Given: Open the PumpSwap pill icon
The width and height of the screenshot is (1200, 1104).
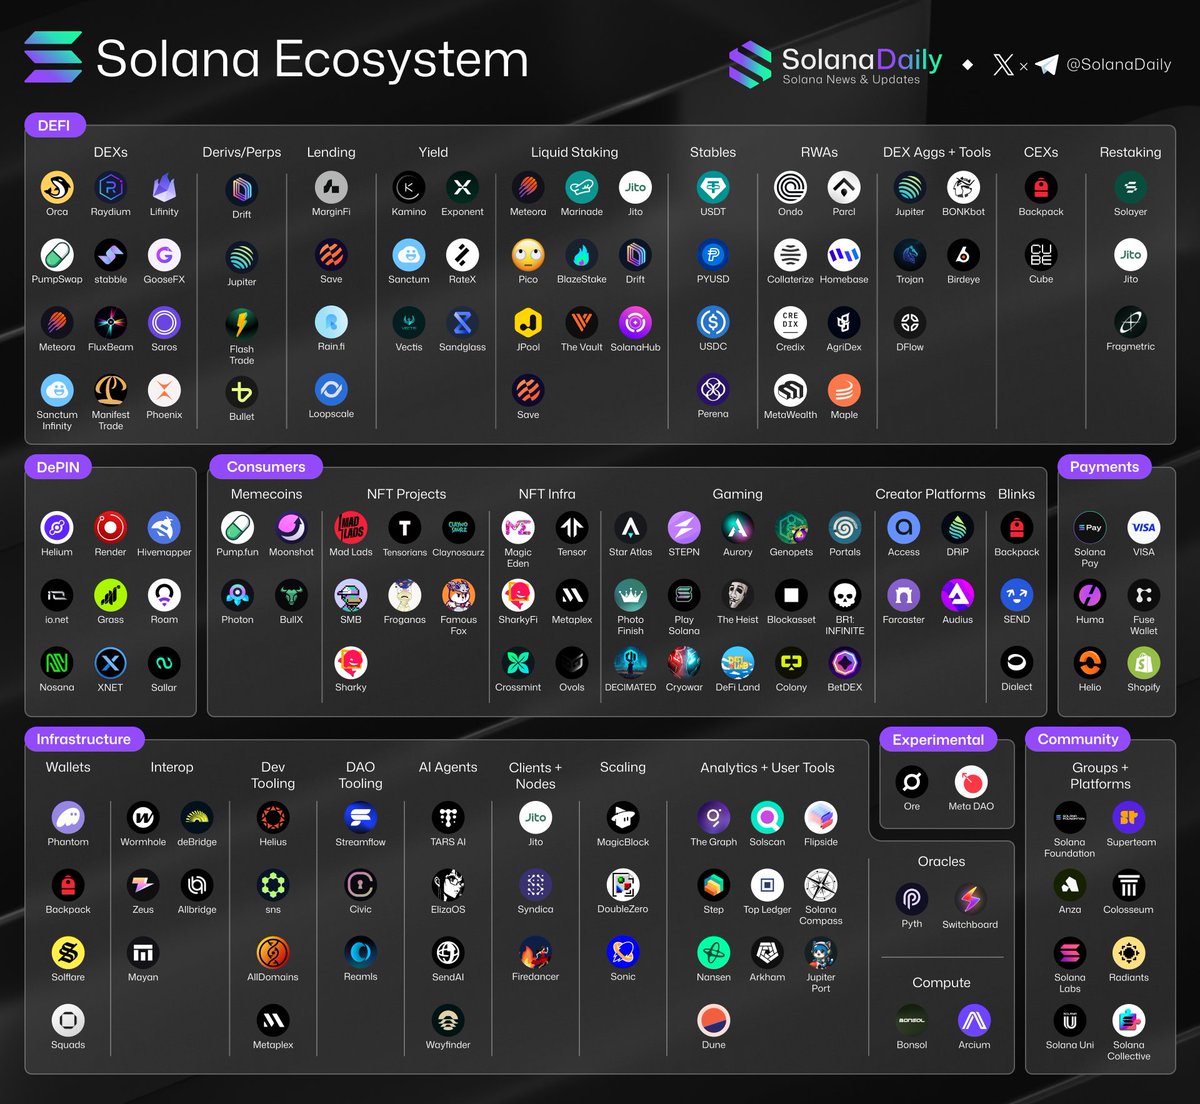Looking at the screenshot, I should (57, 255).
